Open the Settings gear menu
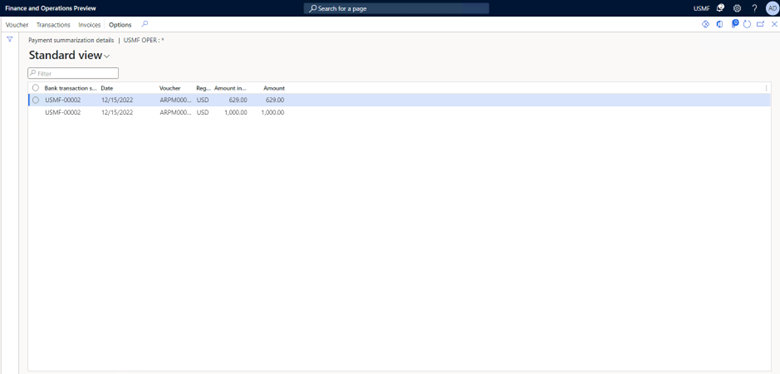Viewport: 780px width, 374px height. pos(737,8)
